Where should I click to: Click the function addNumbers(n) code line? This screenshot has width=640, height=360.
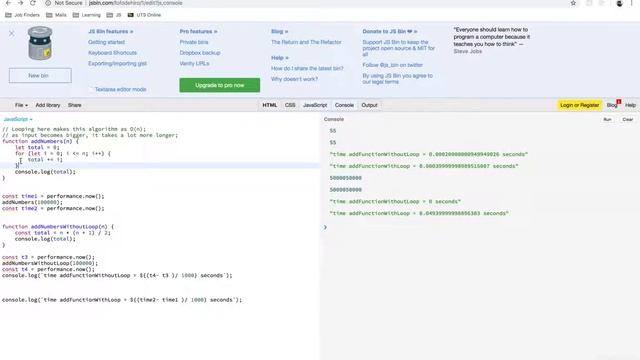(40, 141)
